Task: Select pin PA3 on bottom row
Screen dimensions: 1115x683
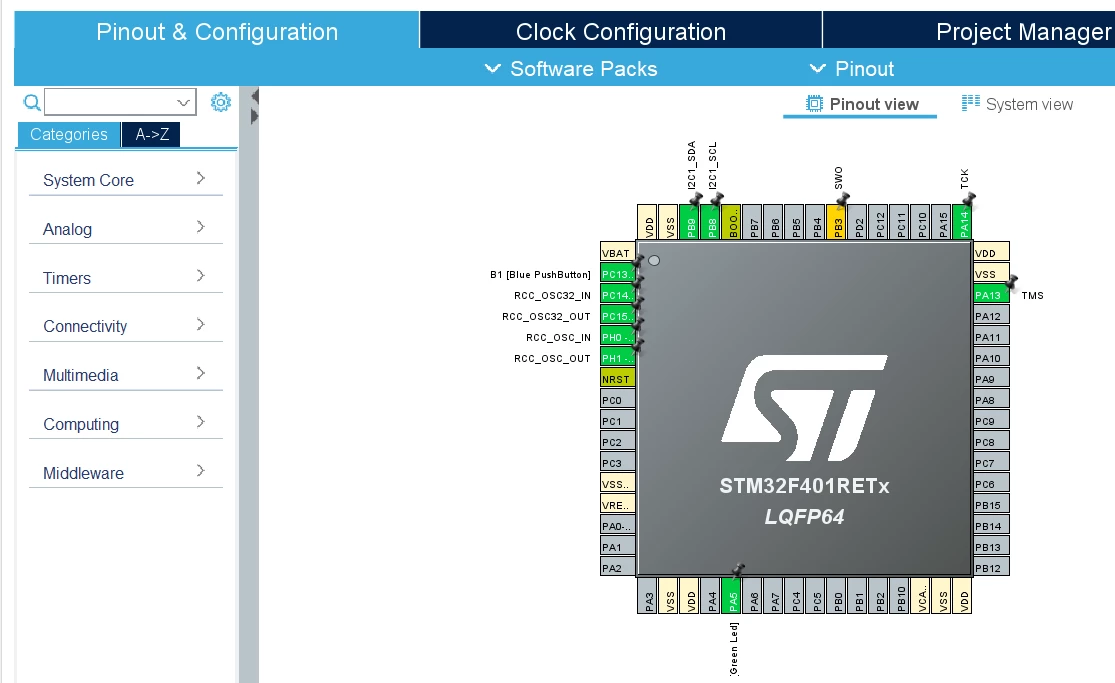Action: pos(647,595)
